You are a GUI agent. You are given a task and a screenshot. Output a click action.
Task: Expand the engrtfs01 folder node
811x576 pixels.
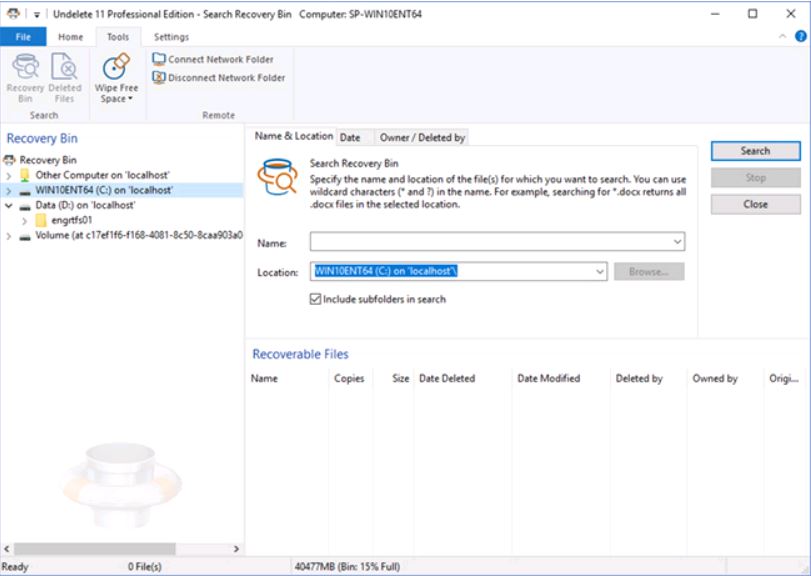coord(24,220)
